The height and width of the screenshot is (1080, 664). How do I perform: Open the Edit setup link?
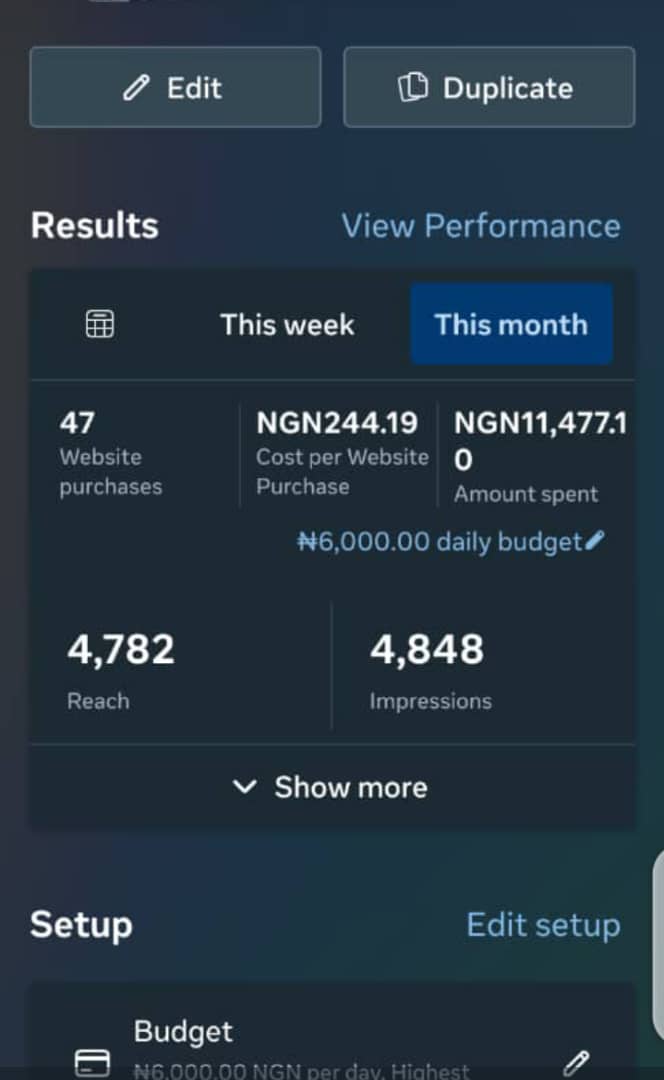pyautogui.click(x=543, y=925)
